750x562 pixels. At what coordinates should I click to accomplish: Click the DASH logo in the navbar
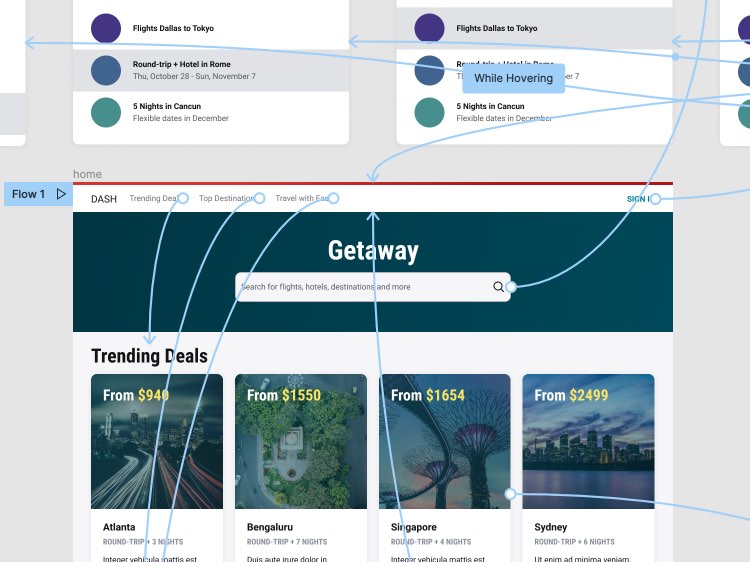[x=104, y=199]
